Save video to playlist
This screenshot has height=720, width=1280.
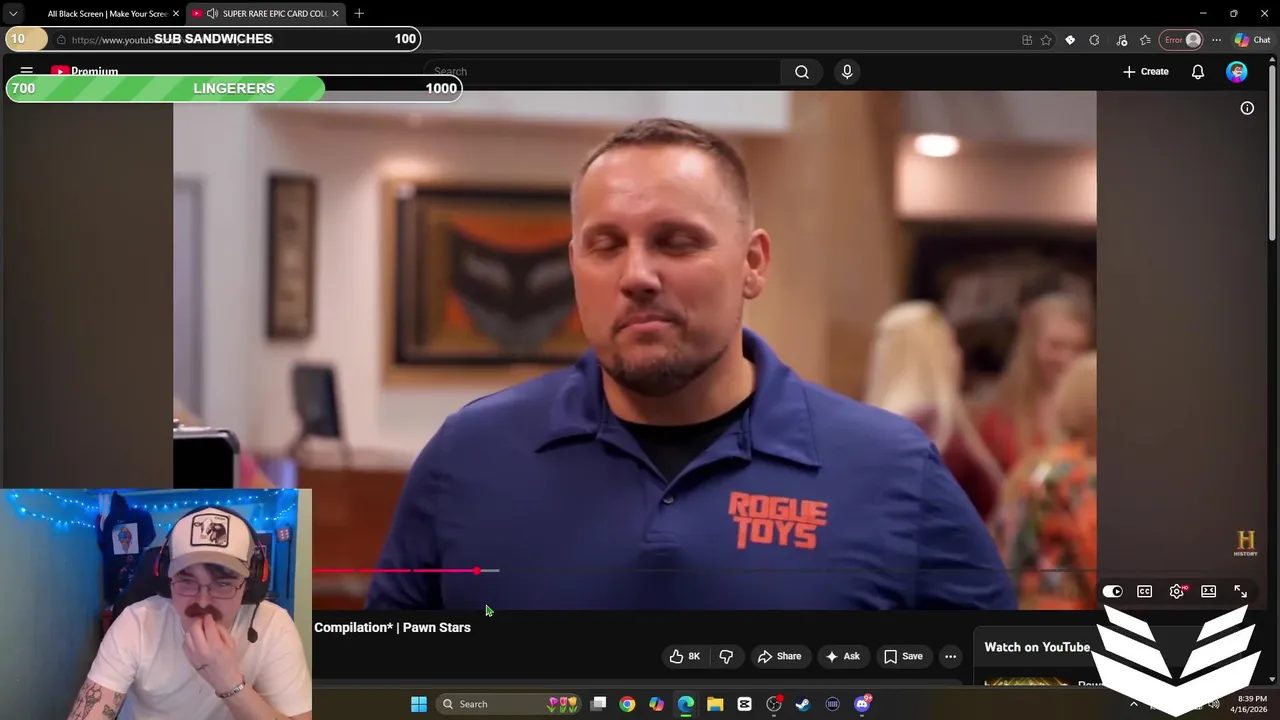(903, 656)
